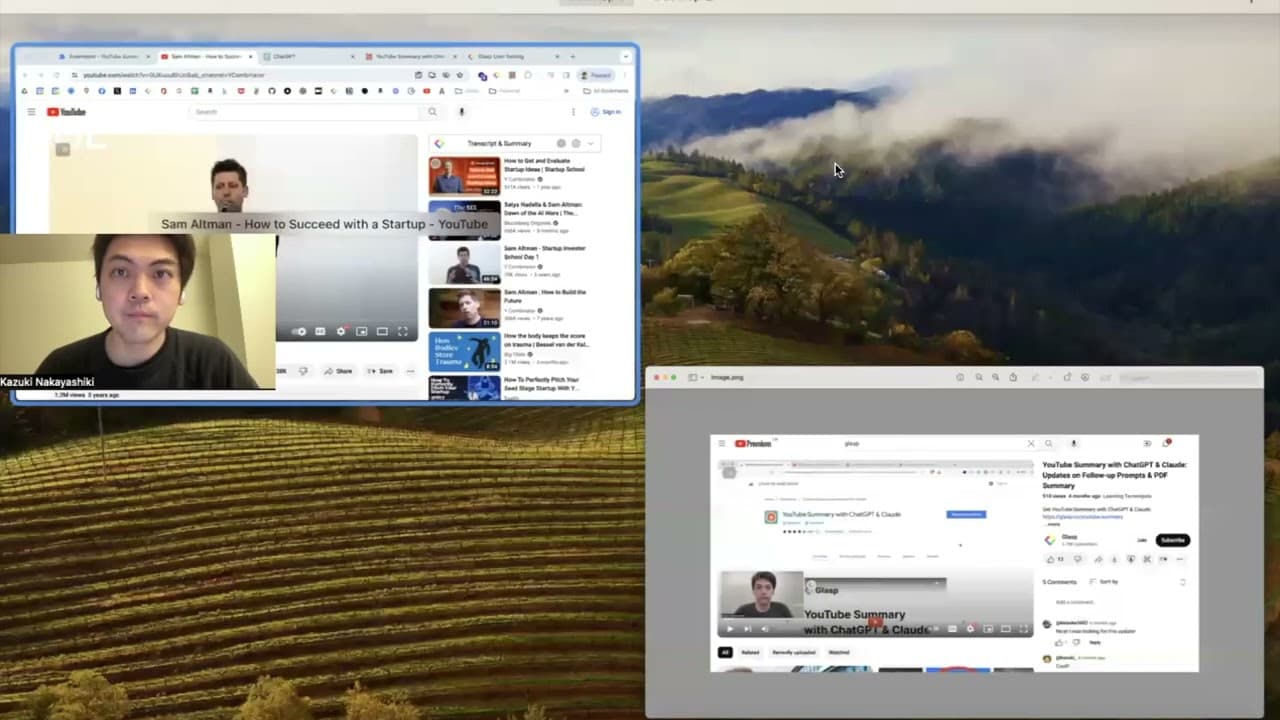The image size is (1280, 720).
Task: Start voice search with microphone icon
Action: tap(461, 112)
